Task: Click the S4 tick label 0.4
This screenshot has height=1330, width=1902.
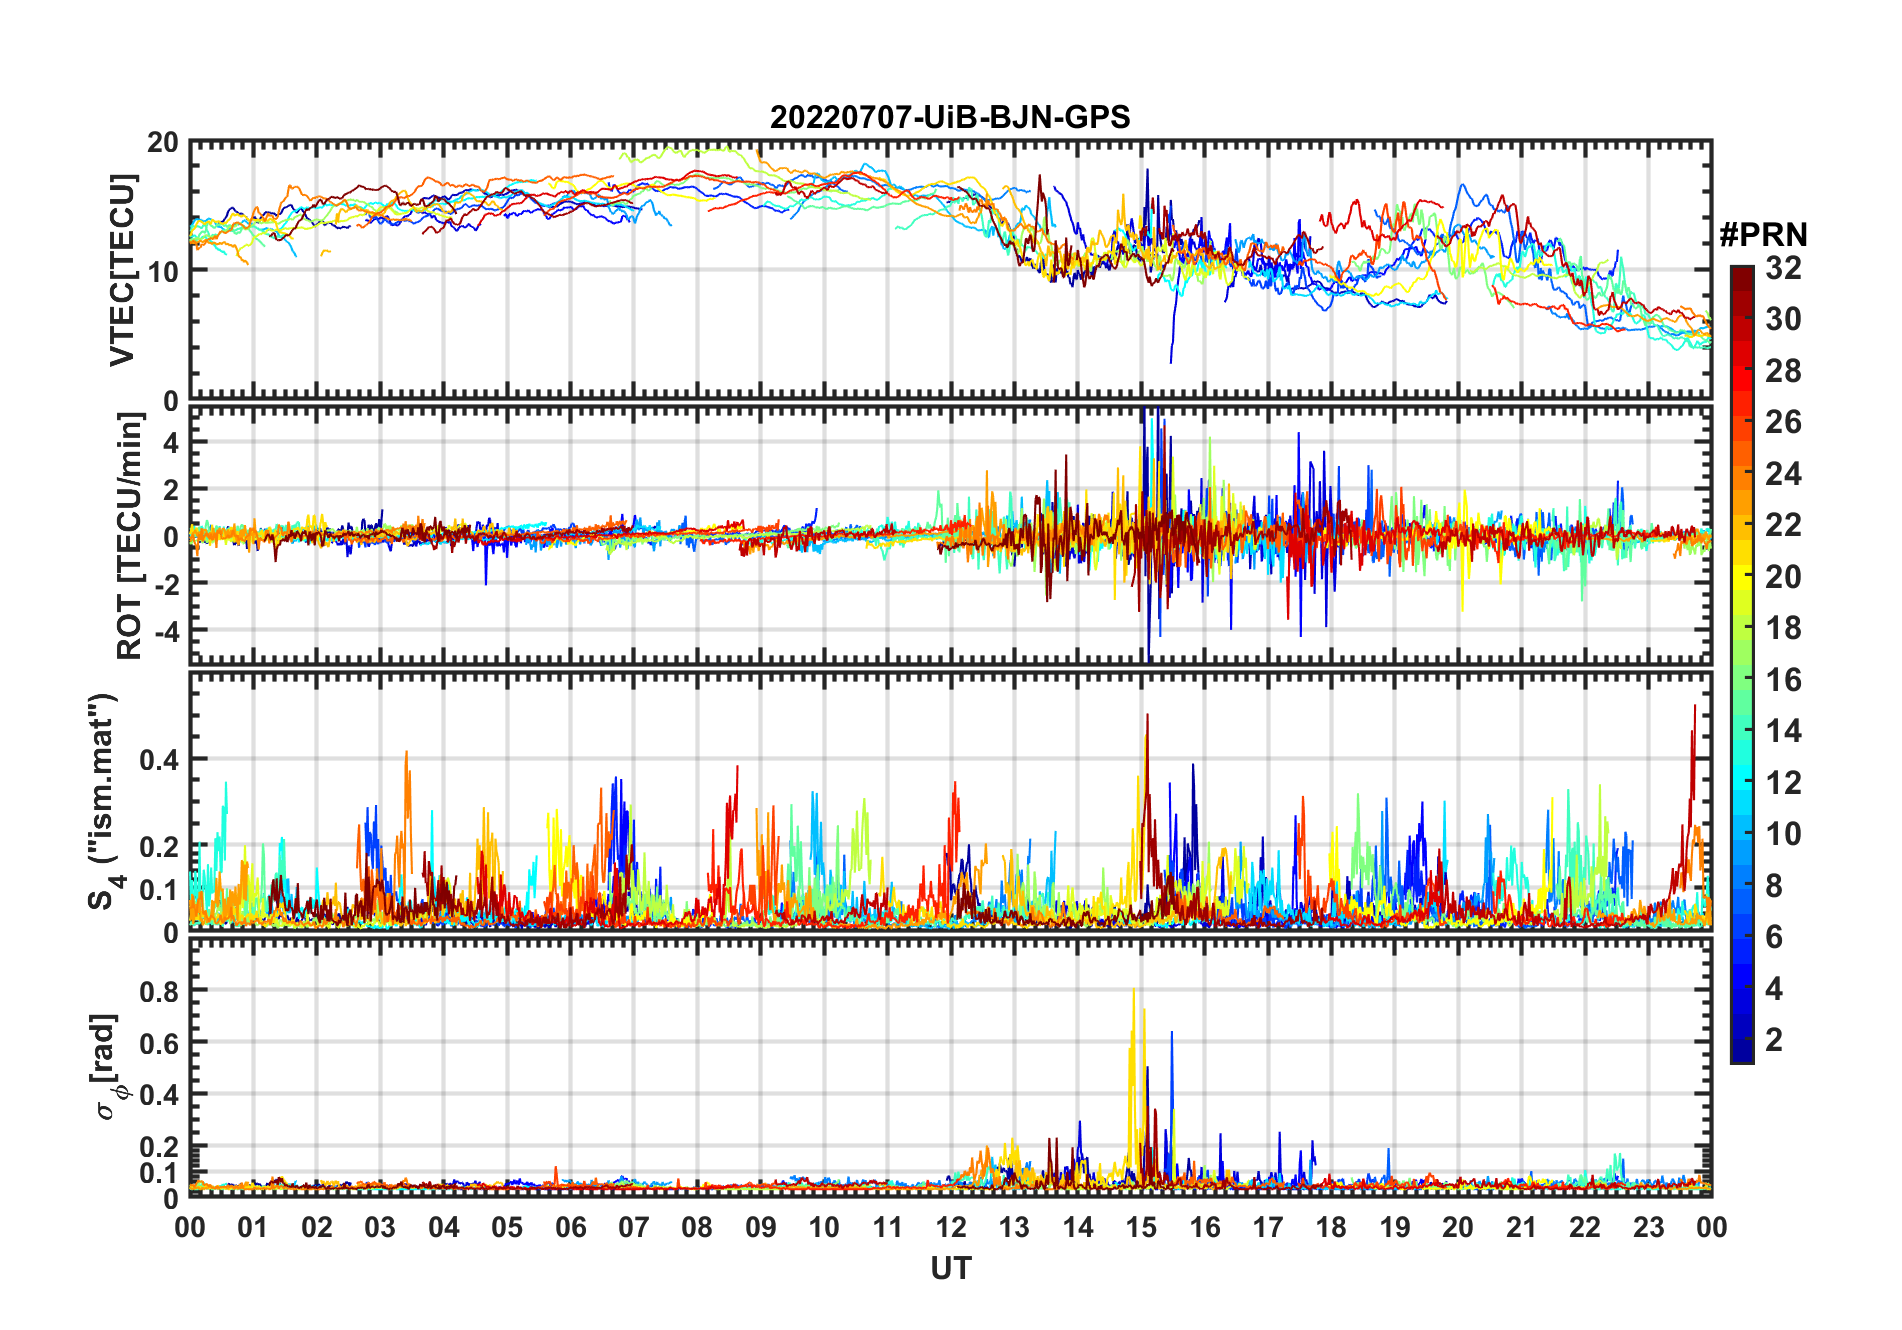Action: point(158,760)
